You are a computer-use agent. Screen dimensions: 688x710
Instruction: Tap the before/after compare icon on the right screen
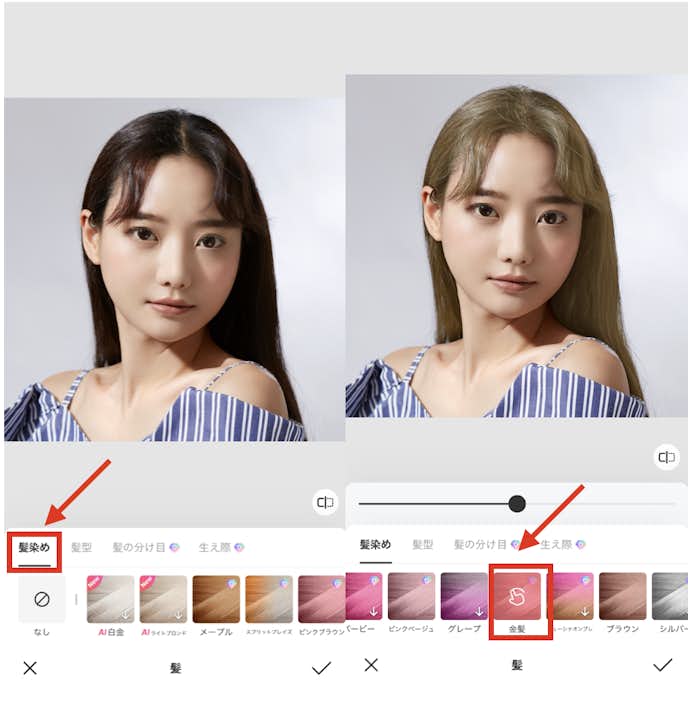click(666, 457)
